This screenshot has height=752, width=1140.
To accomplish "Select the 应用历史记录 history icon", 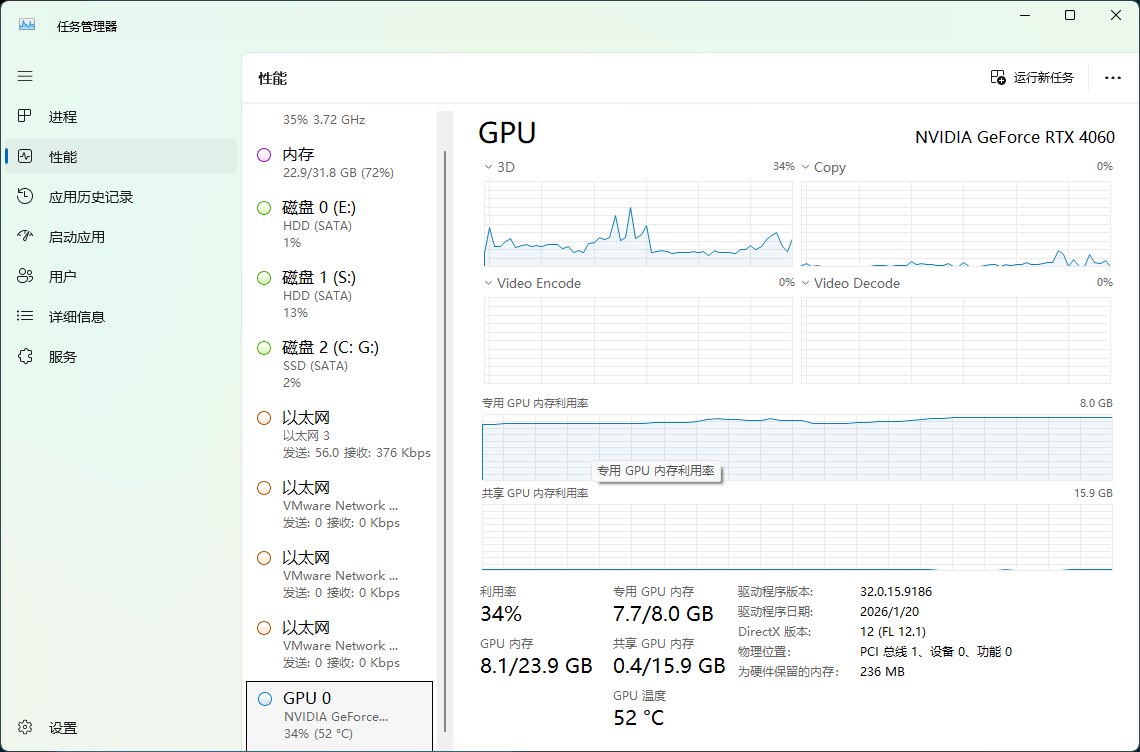I will tap(25, 196).
